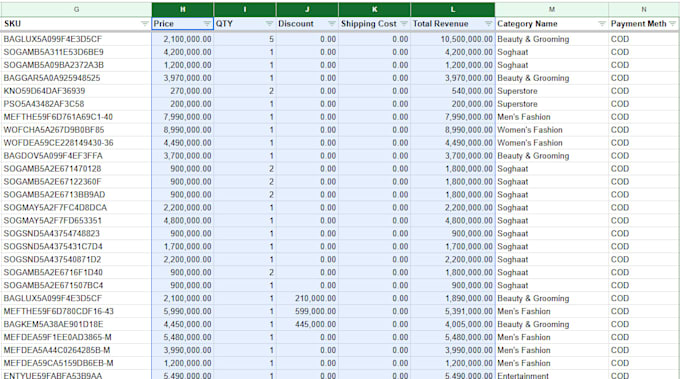The height and width of the screenshot is (379, 680).
Task: Select SKU cell WOFDEA59CE228149430-36
Action: [76, 143]
